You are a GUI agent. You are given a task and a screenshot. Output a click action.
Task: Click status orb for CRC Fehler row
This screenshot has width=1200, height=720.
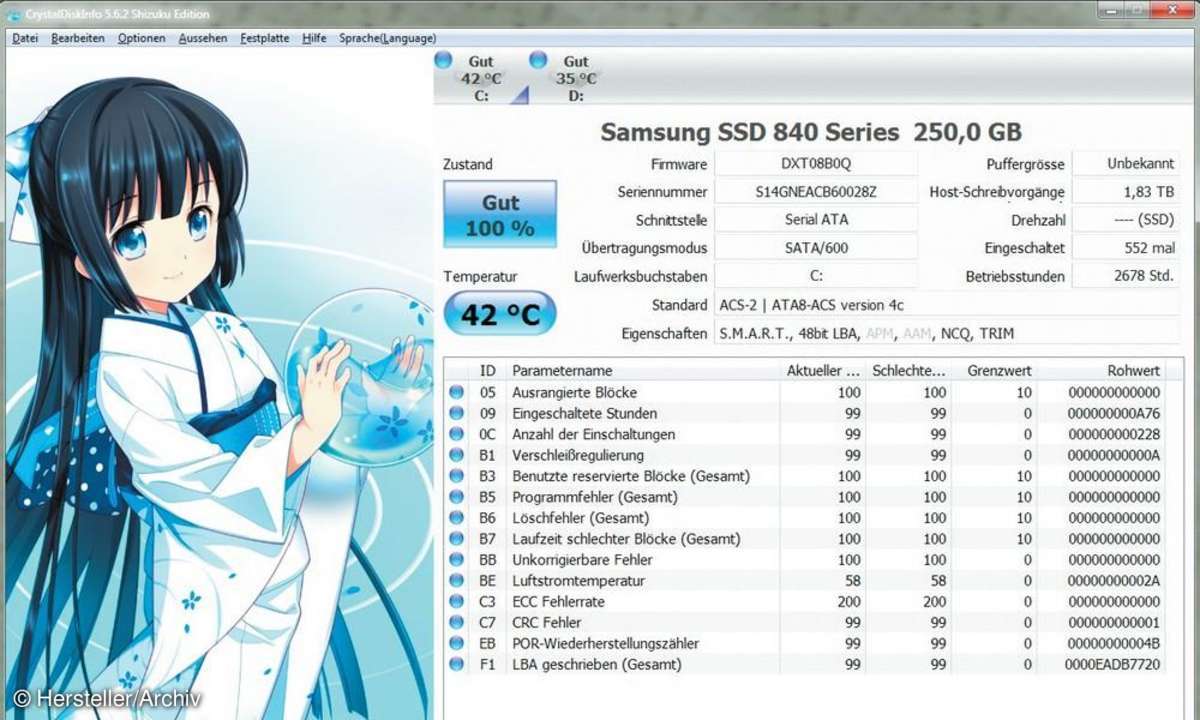(457, 622)
